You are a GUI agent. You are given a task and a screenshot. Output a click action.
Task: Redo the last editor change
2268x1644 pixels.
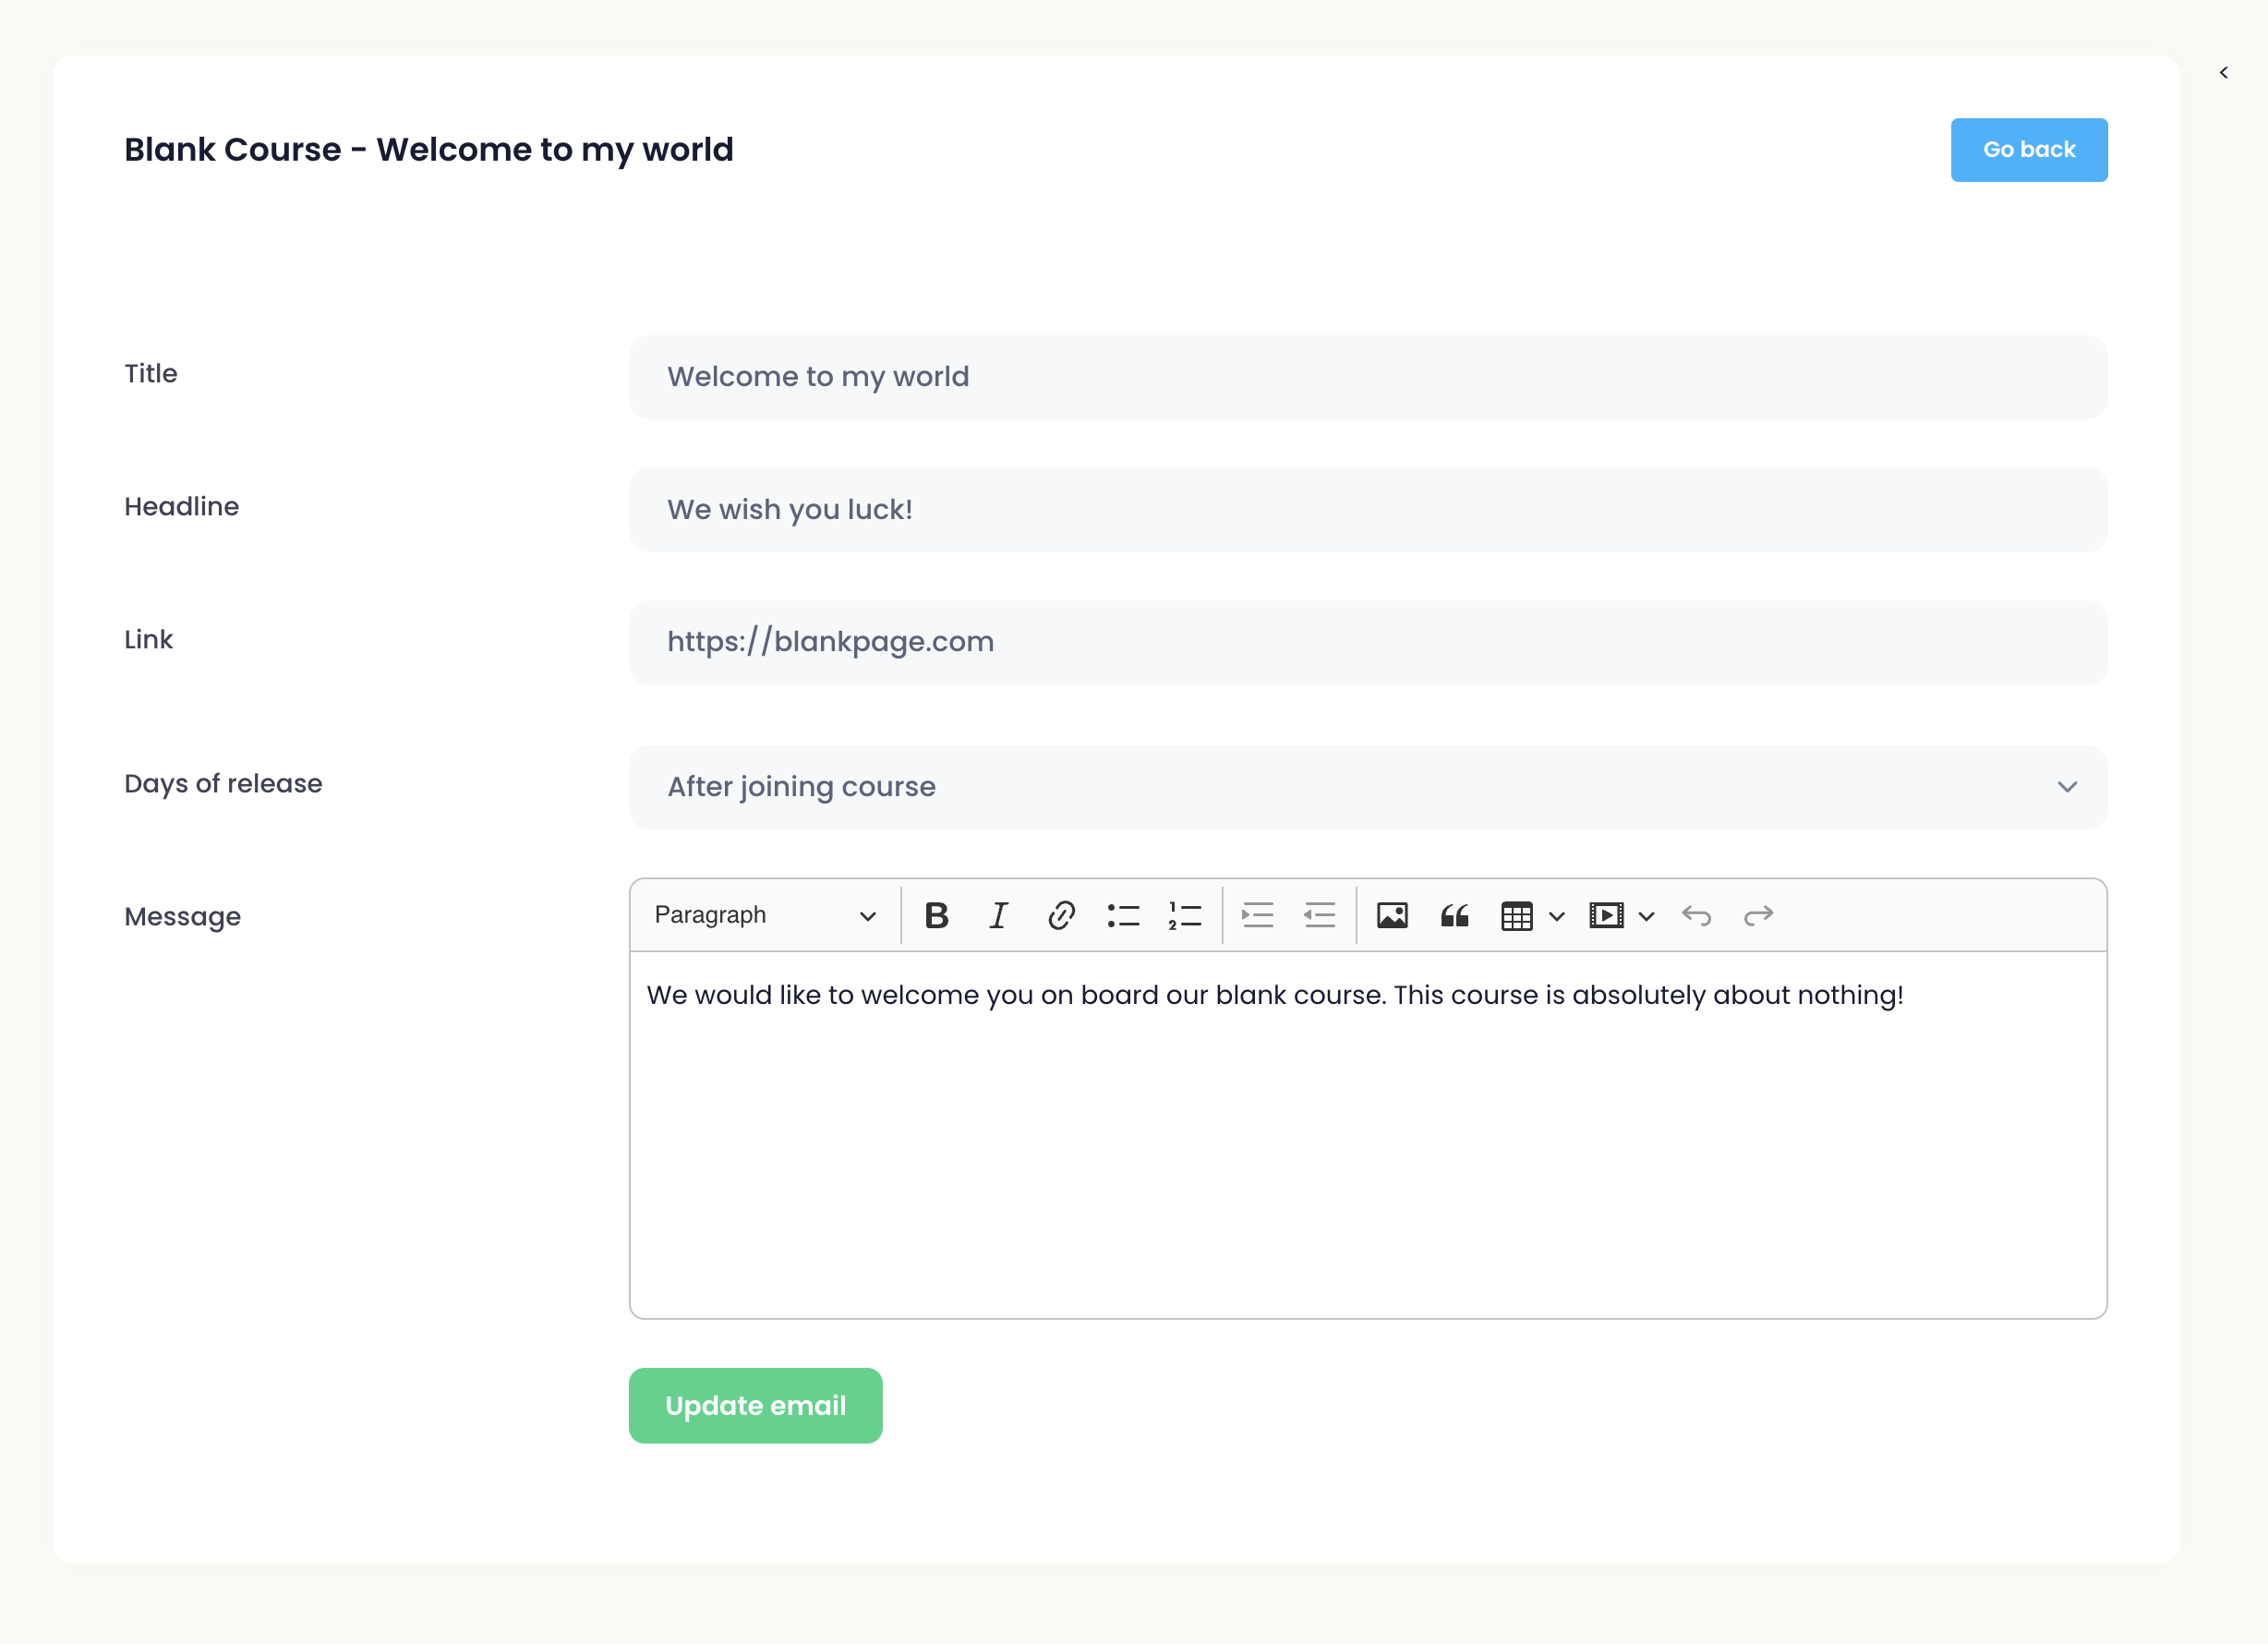(x=1759, y=915)
